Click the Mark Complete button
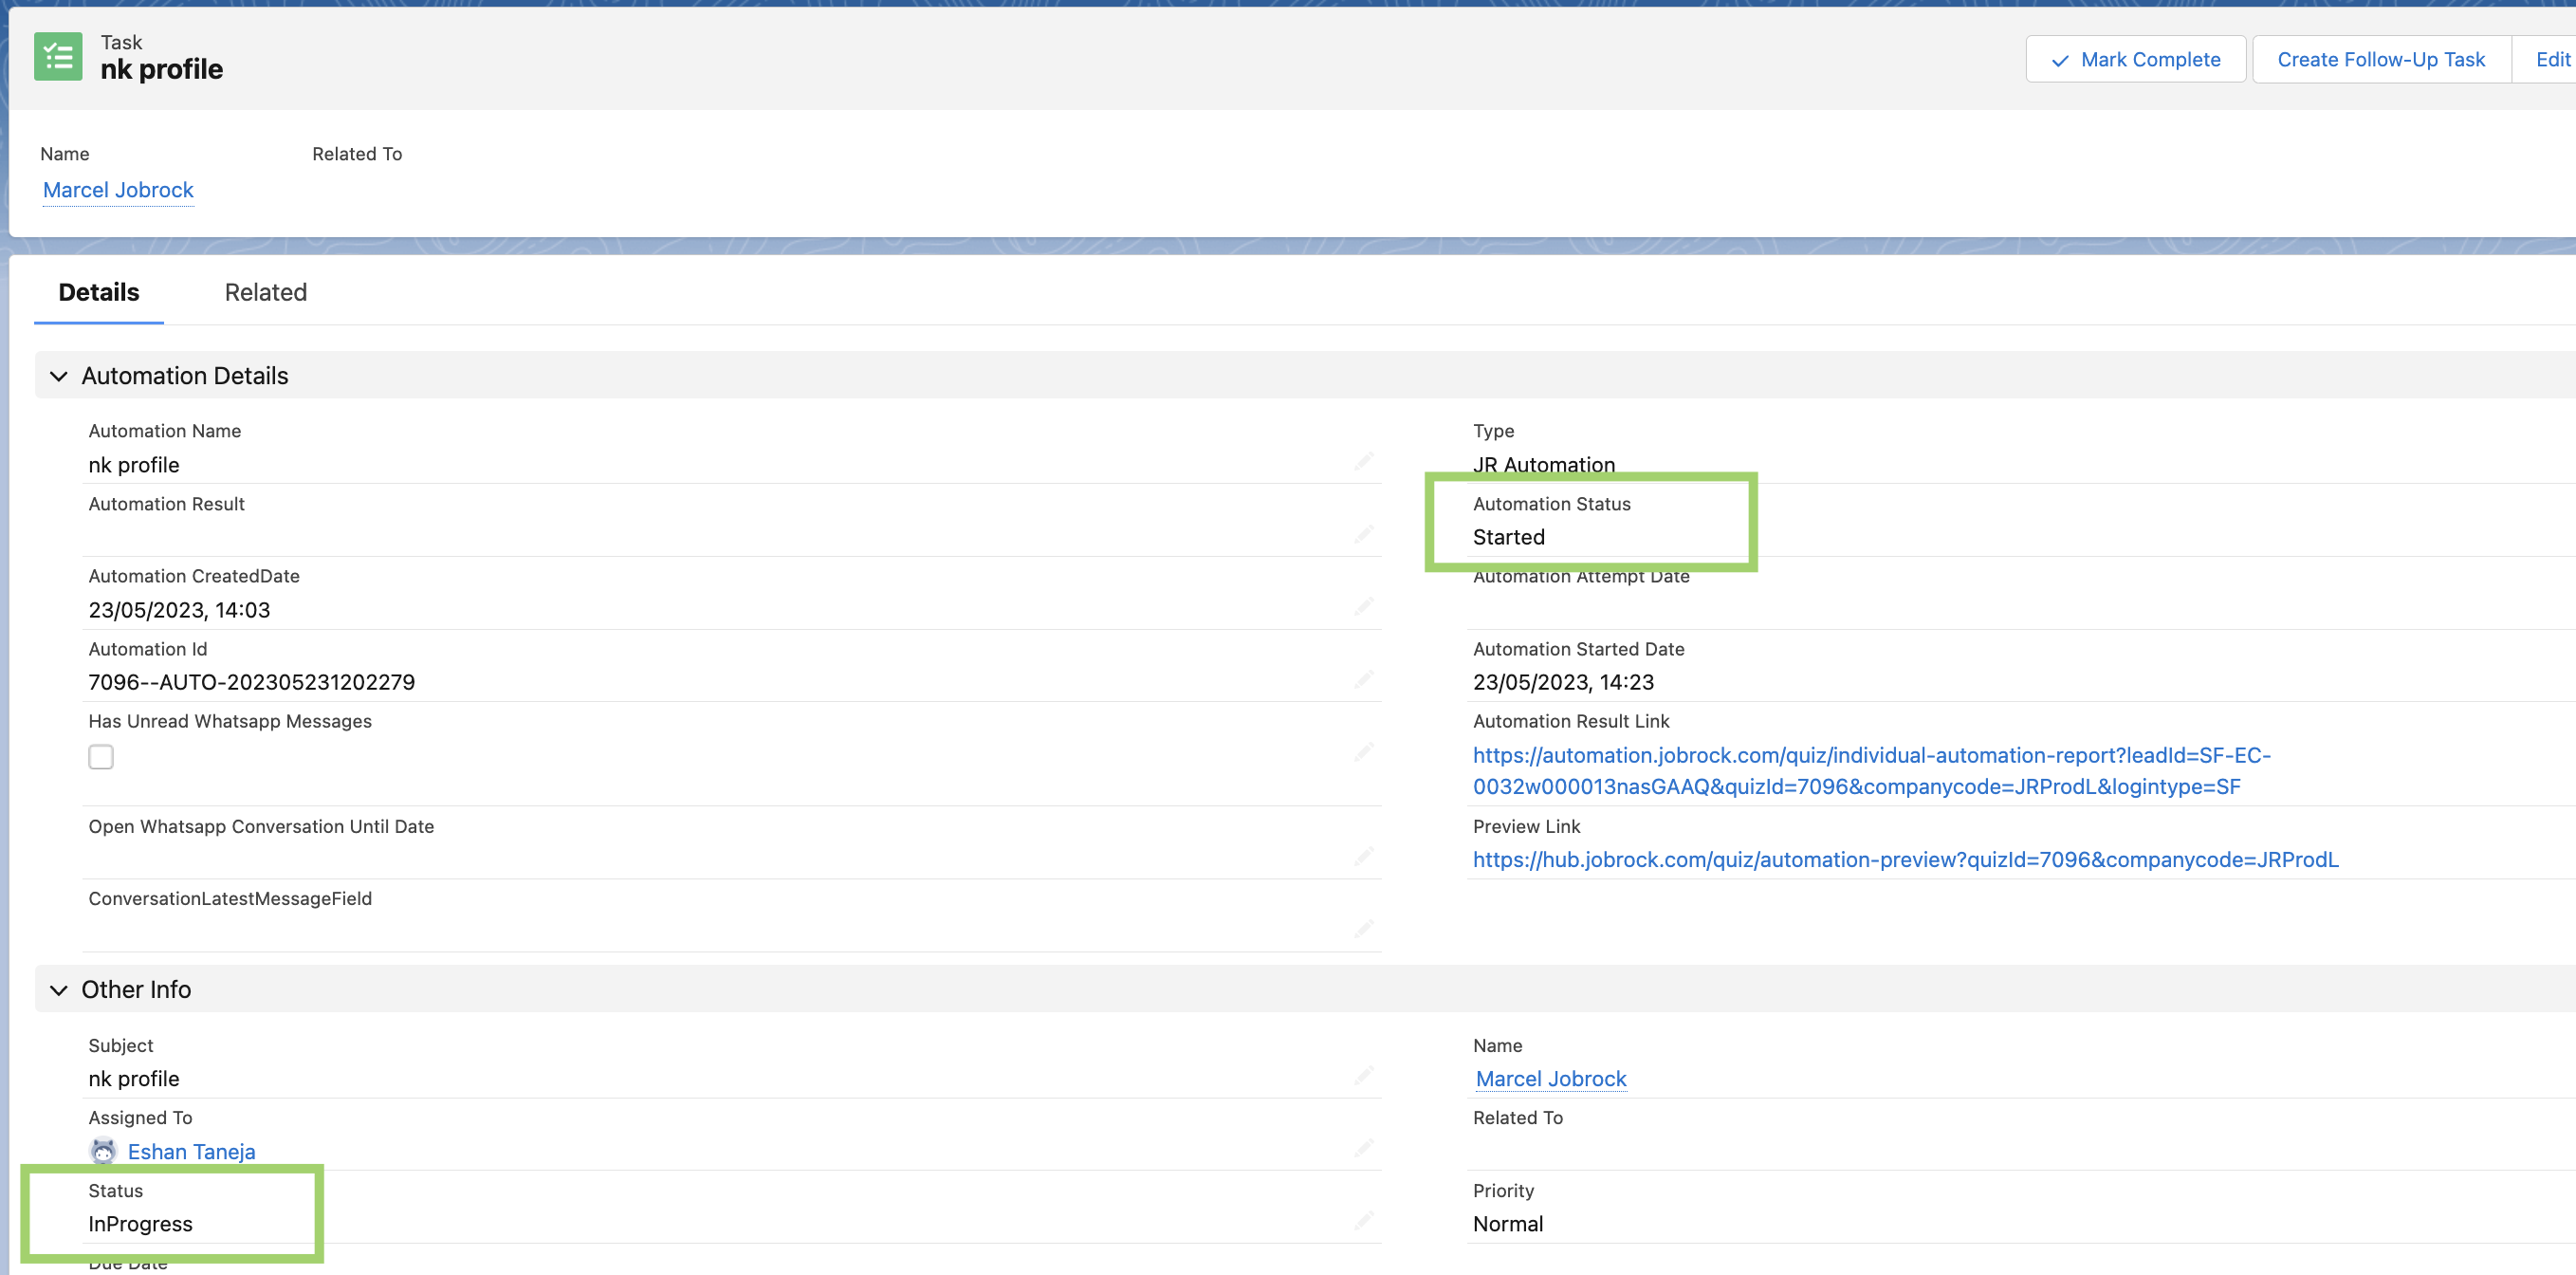Image resolution: width=2576 pixels, height=1275 pixels. (2135, 59)
